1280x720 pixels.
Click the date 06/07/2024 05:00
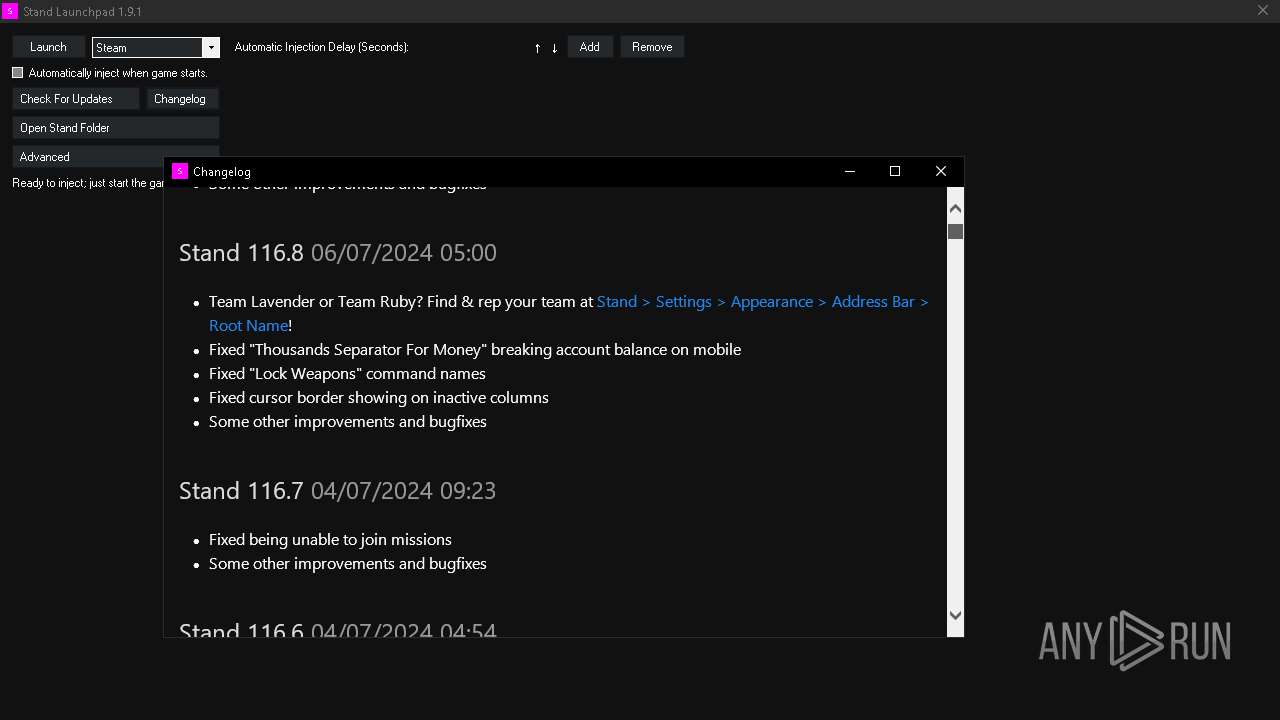coord(404,253)
